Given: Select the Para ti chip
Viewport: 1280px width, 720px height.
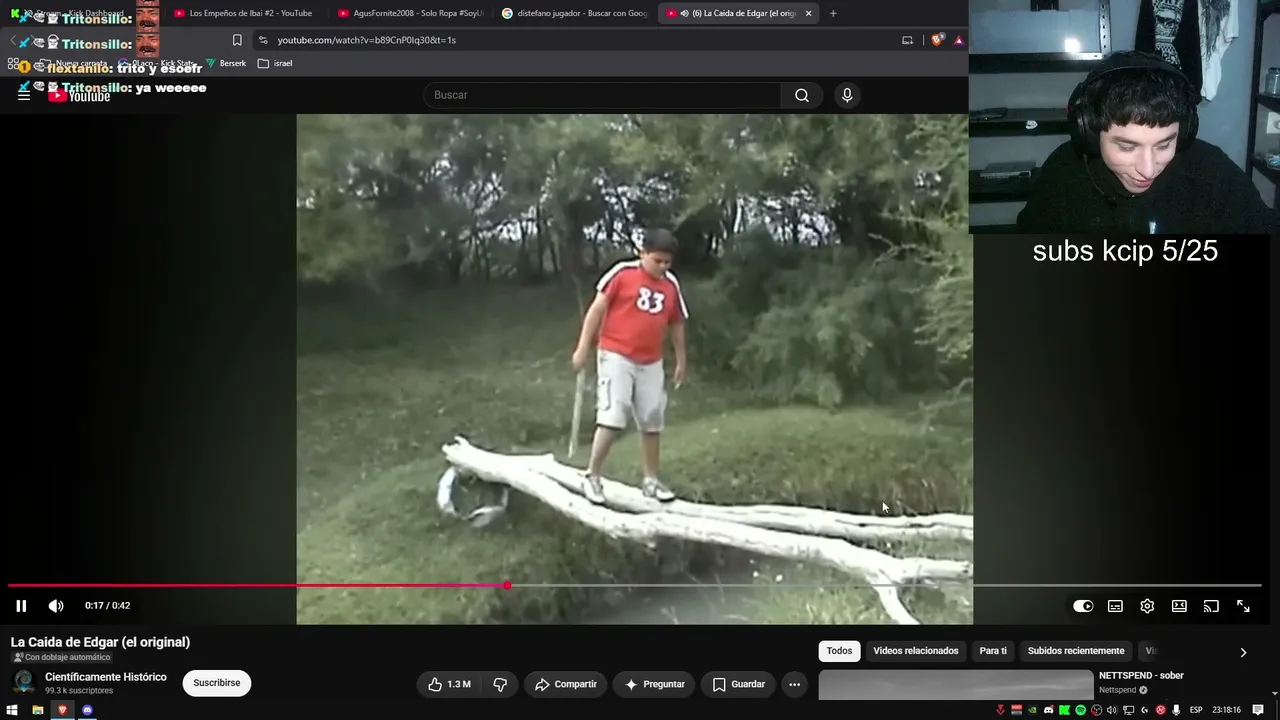Looking at the screenshot, I should click(x=993, y=651).
